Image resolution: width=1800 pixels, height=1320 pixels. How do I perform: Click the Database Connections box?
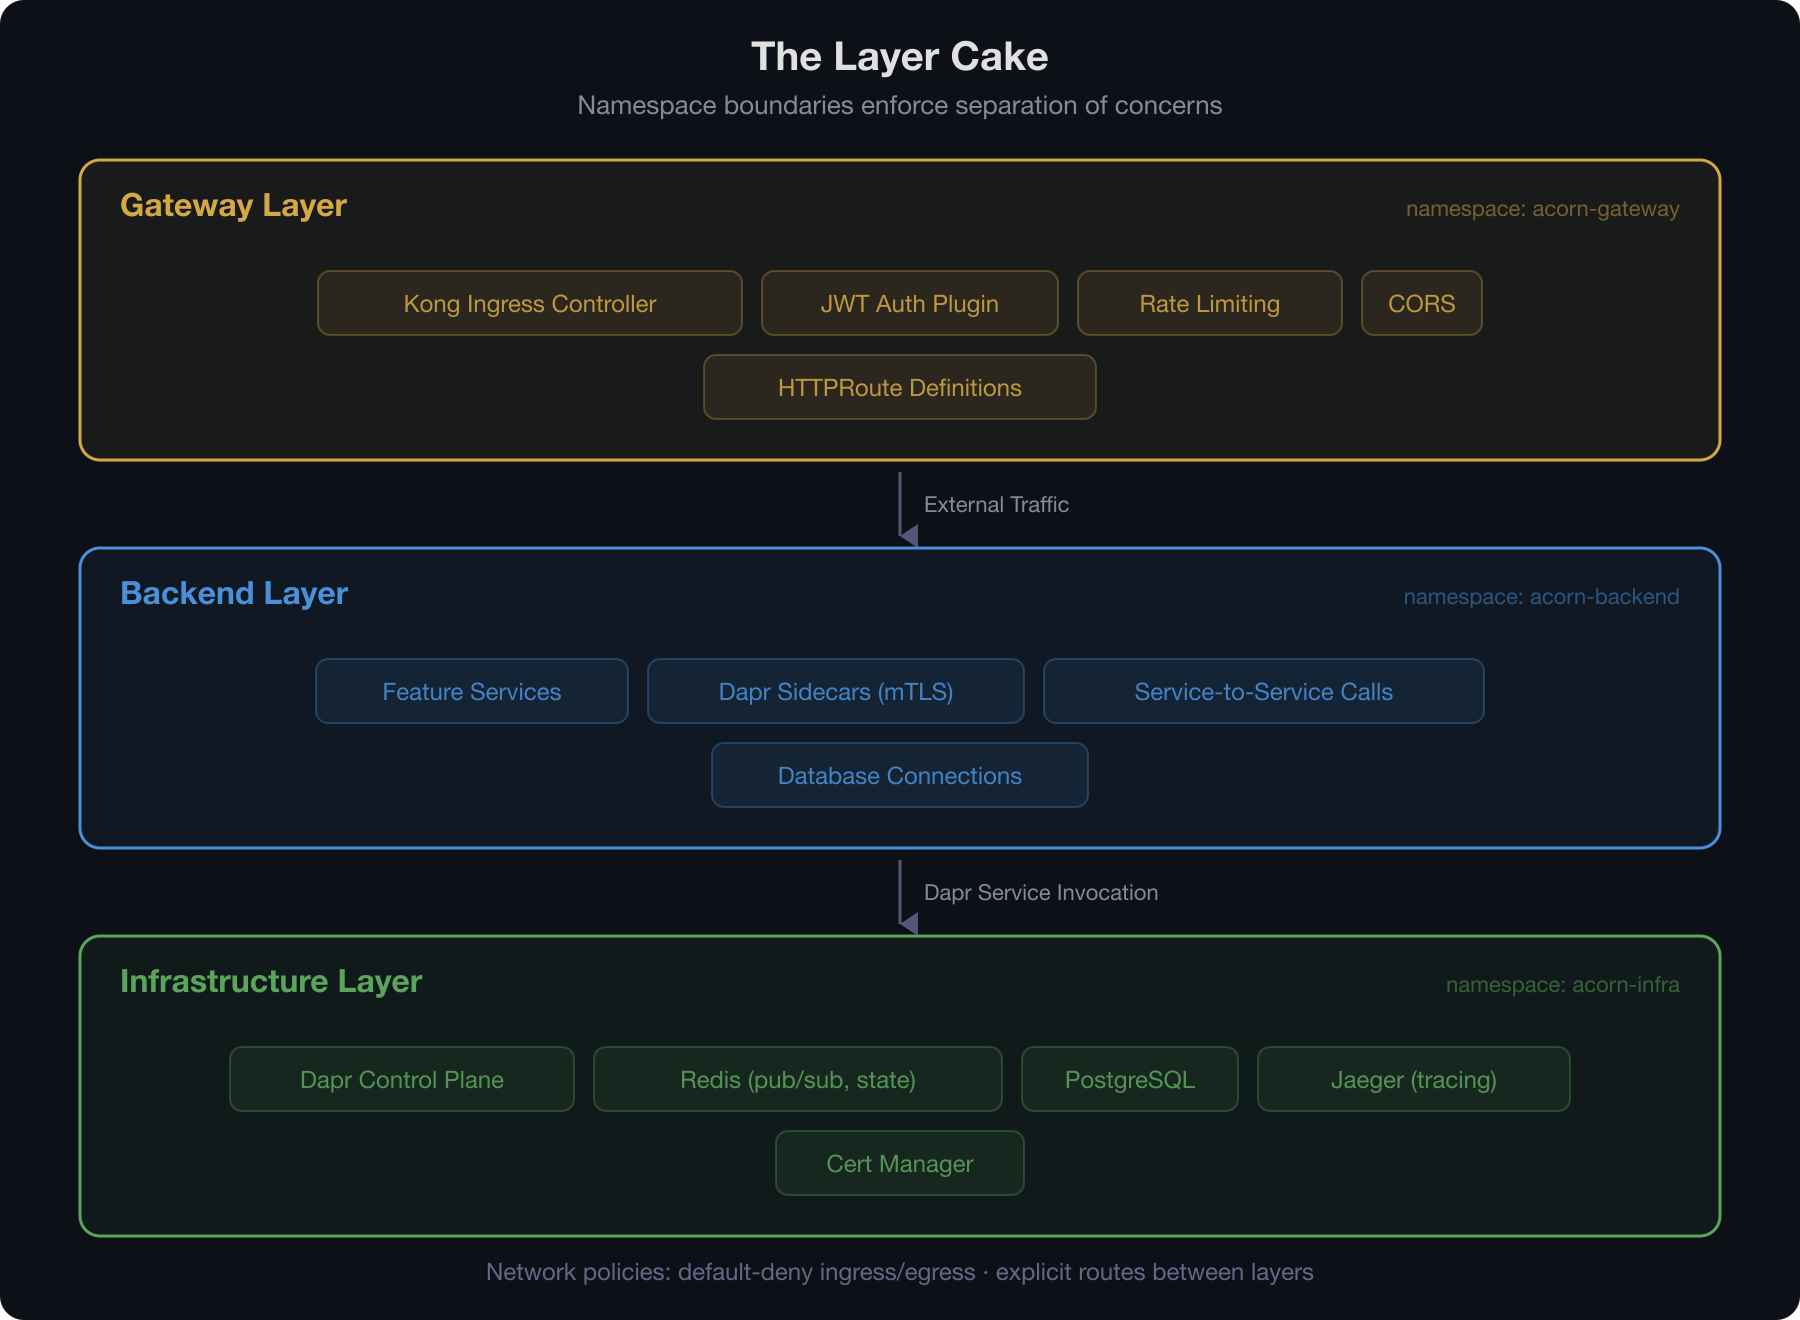tap(898, 775)
